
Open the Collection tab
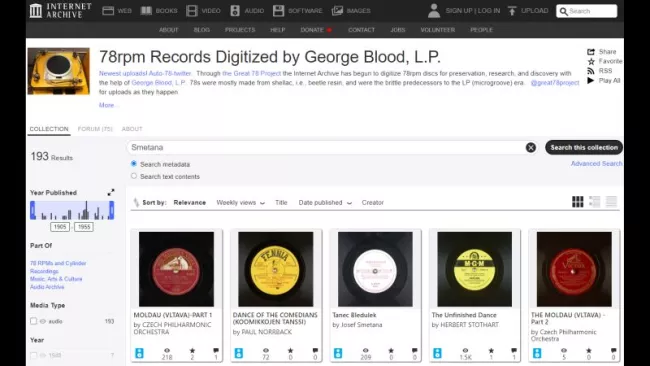tap(49, 129)
